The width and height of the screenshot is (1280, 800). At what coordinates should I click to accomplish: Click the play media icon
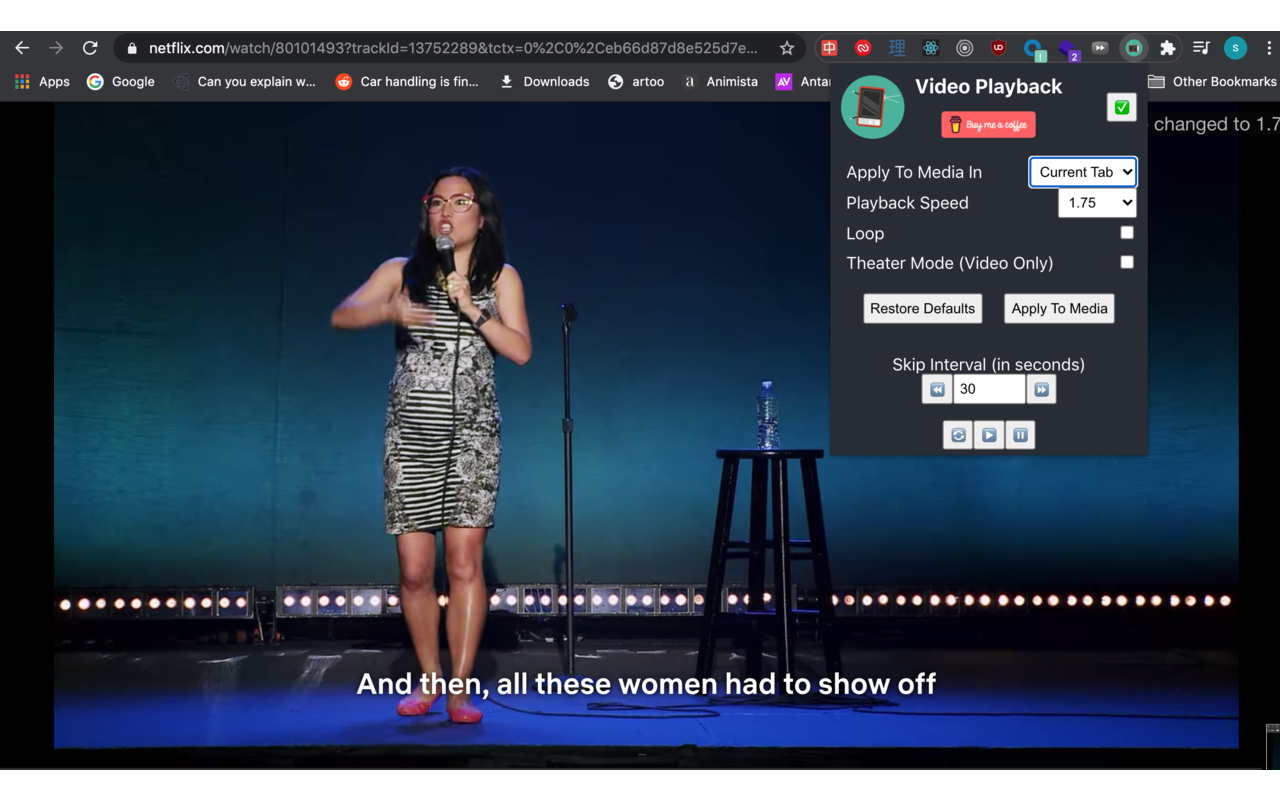tap(989, 435)
